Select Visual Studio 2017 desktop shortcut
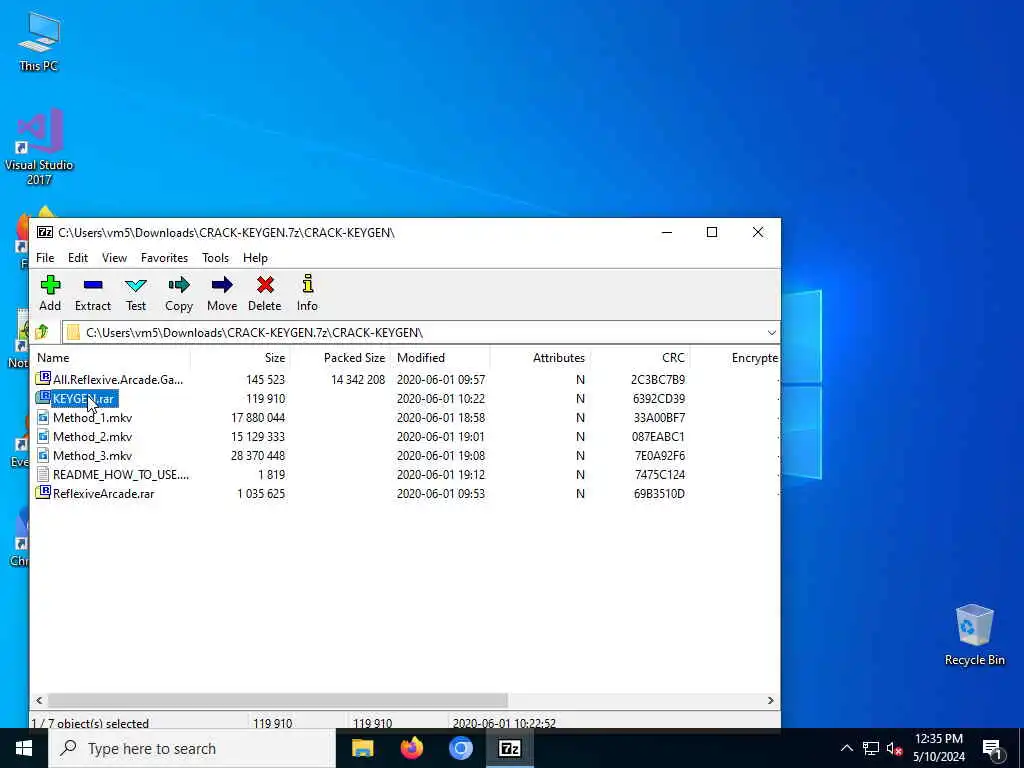The width and height of the screenshot is (1024, 768). coord(39,147)
